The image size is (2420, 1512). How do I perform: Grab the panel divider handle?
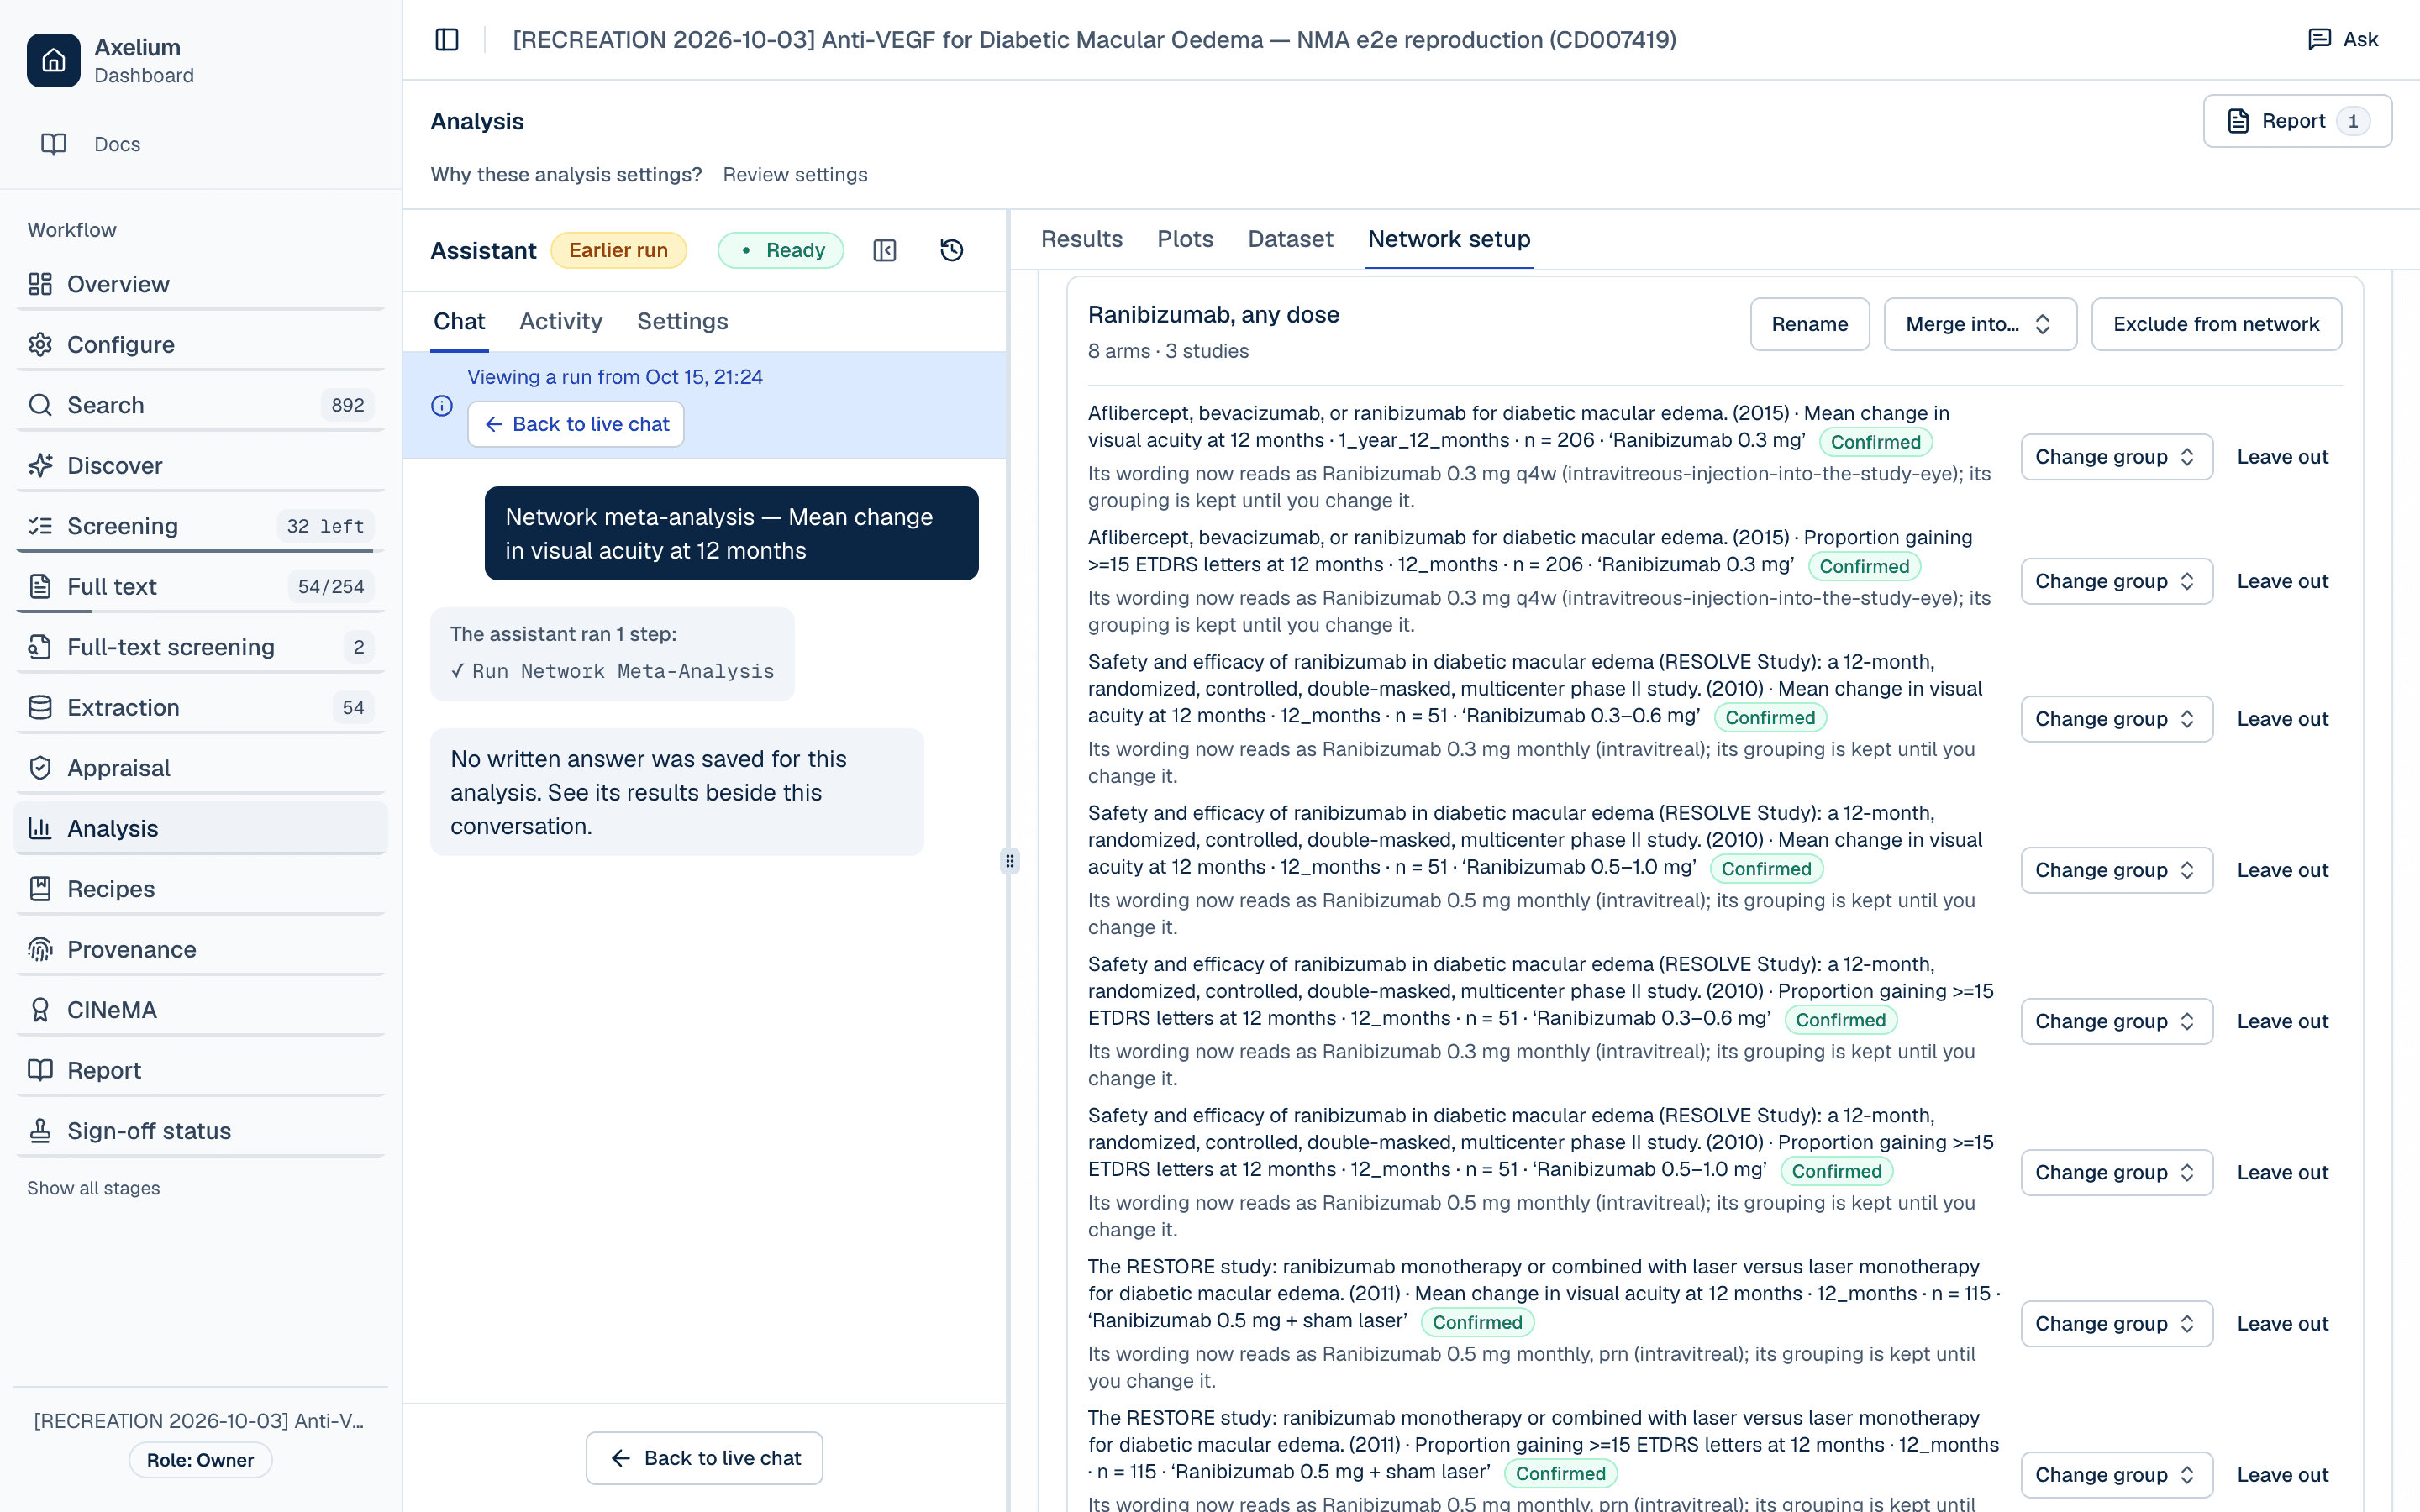[x=1010, y=861]
